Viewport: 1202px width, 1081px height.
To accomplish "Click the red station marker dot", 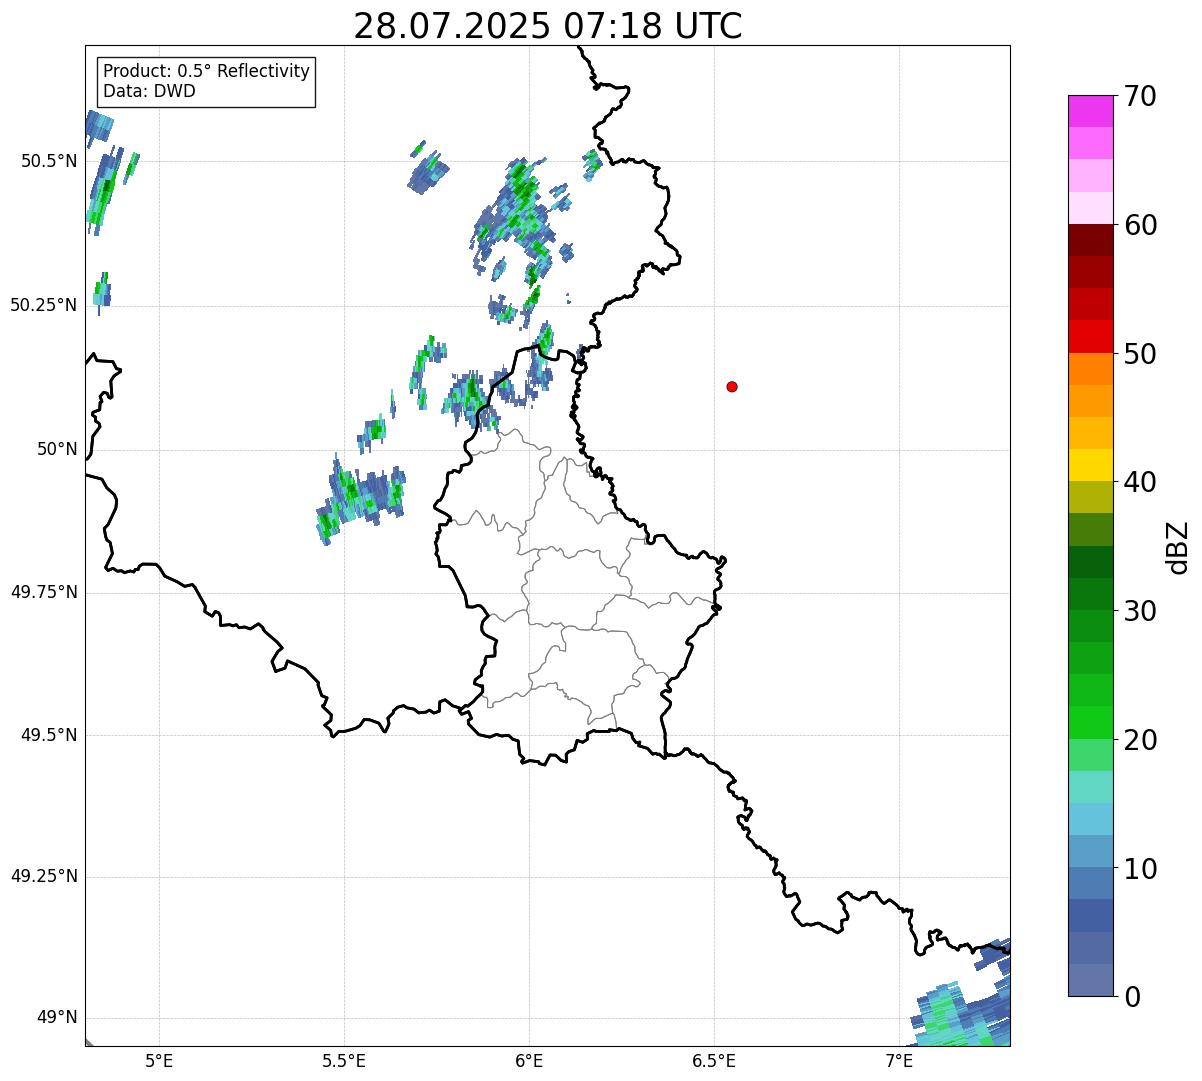I will 732,386.
